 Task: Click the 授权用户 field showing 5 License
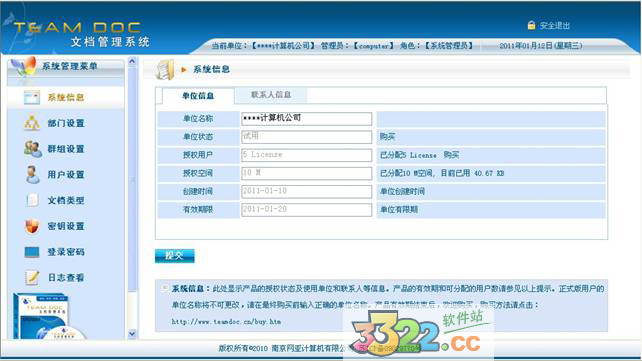(306, 155)
